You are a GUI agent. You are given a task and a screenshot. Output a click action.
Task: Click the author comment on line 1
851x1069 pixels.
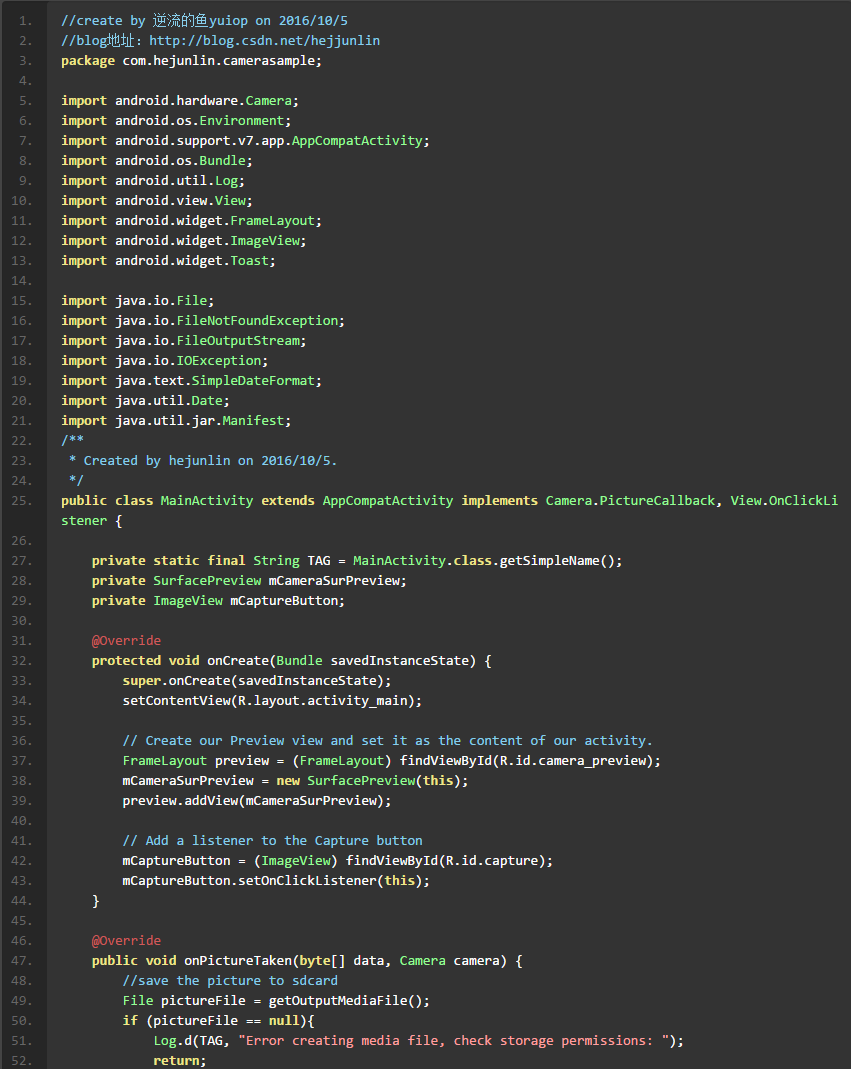click(x=205, y=21)
